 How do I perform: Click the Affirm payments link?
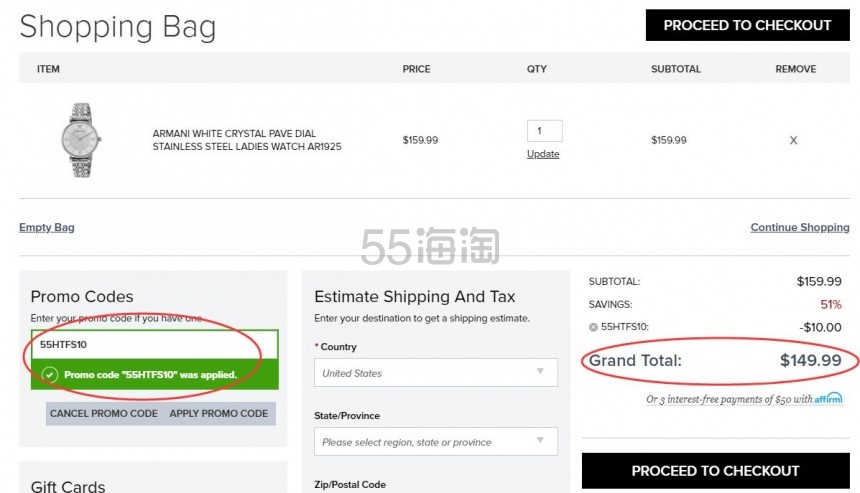pos(744,399)
